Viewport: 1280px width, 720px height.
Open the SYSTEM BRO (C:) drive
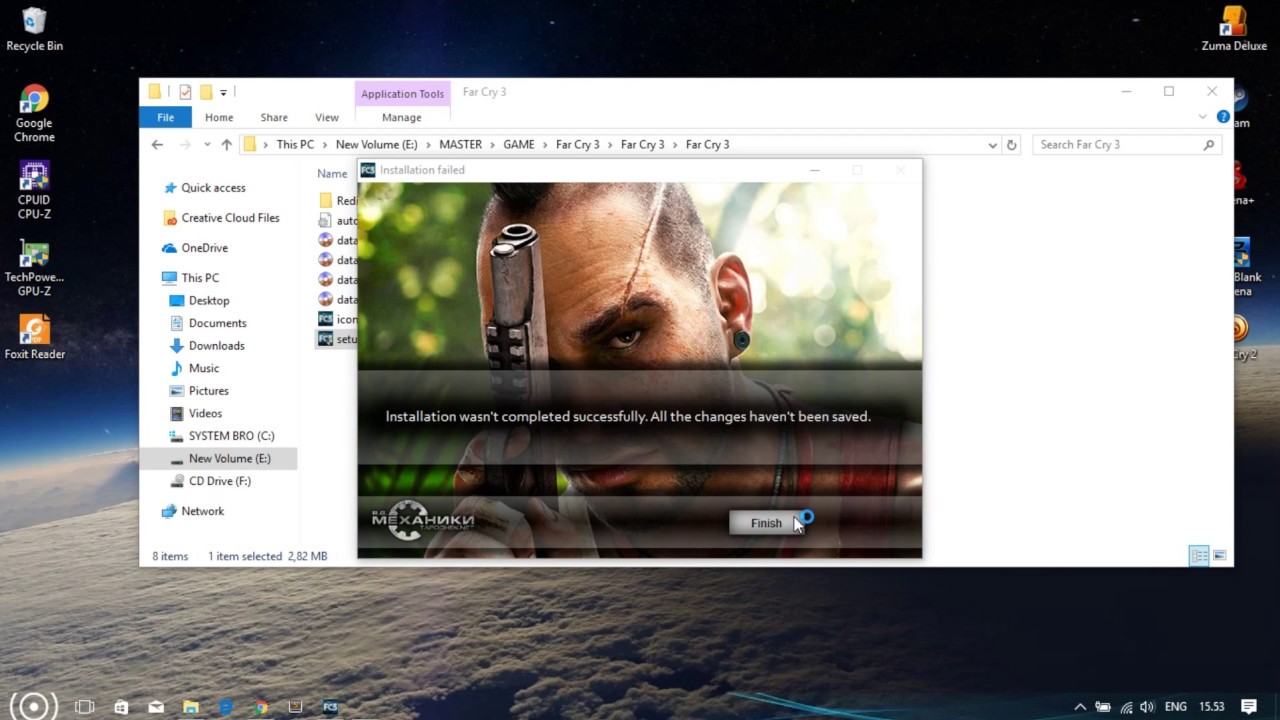point(231,436)
